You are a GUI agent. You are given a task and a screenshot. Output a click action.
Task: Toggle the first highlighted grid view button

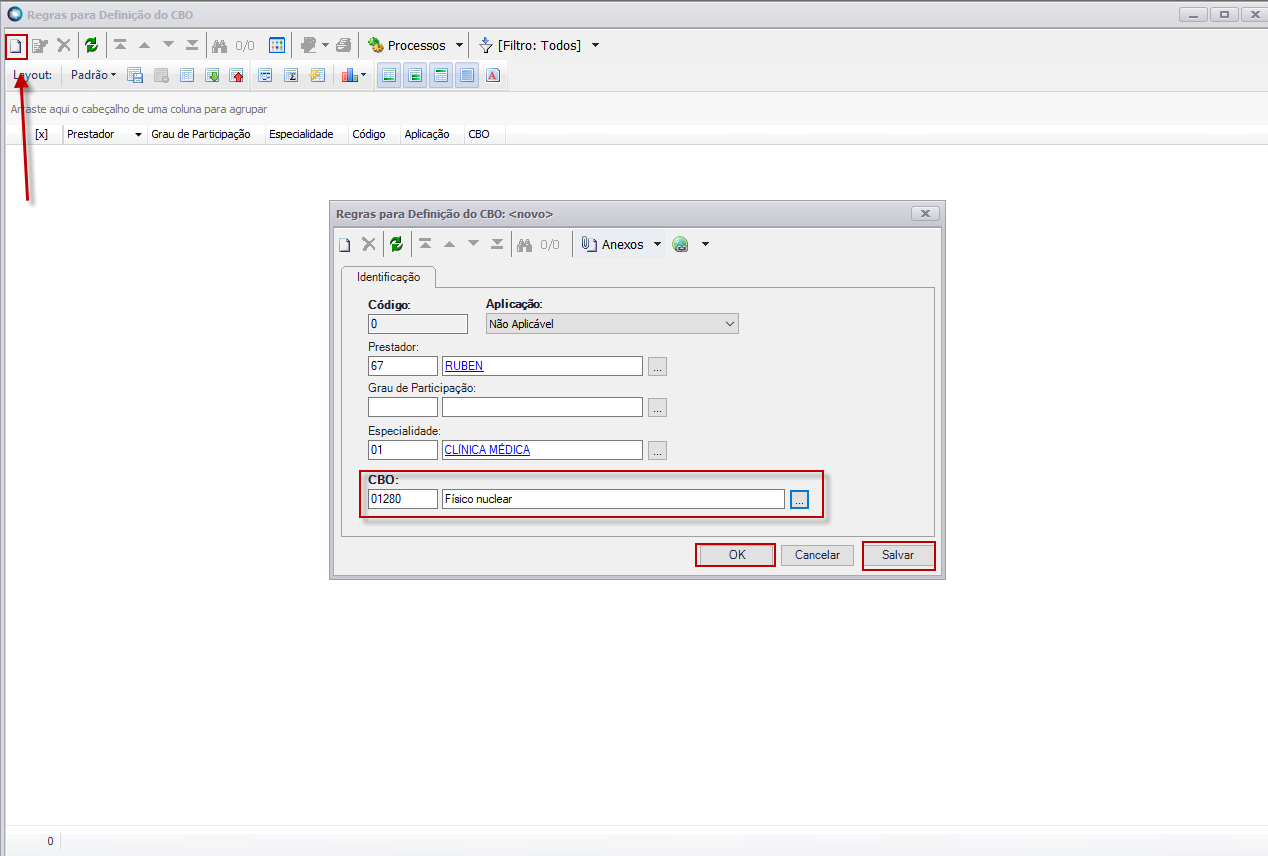[x=389, y=75]
